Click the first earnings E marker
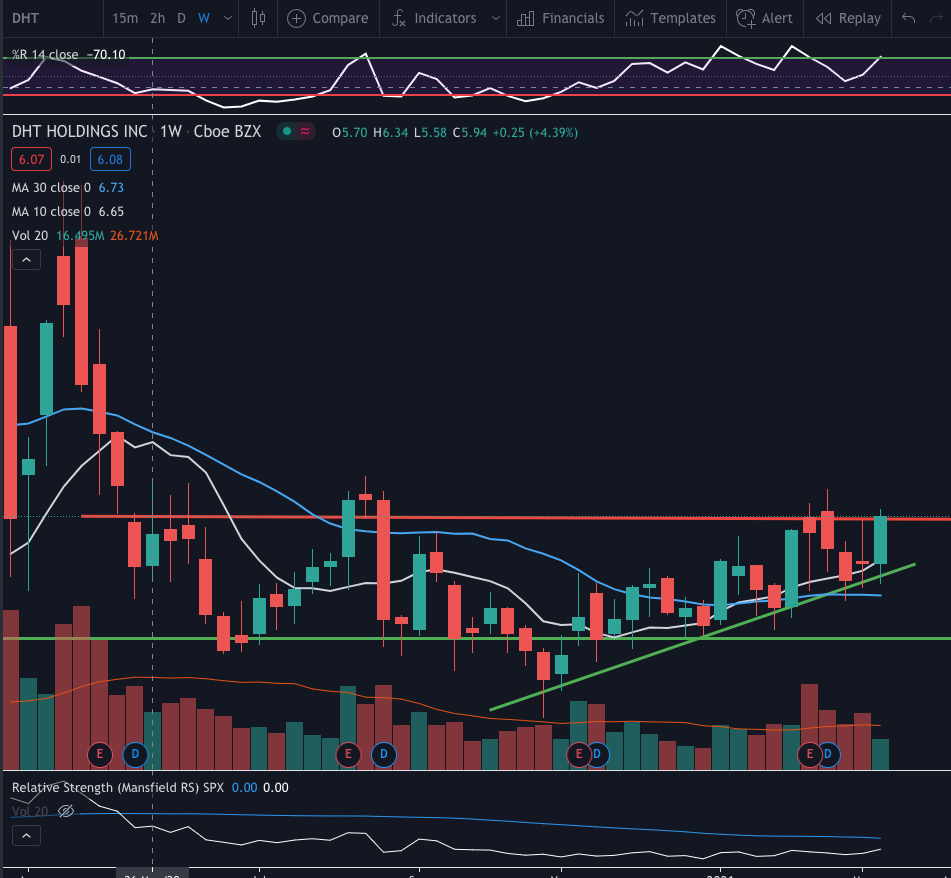 (x=100, y=755)
